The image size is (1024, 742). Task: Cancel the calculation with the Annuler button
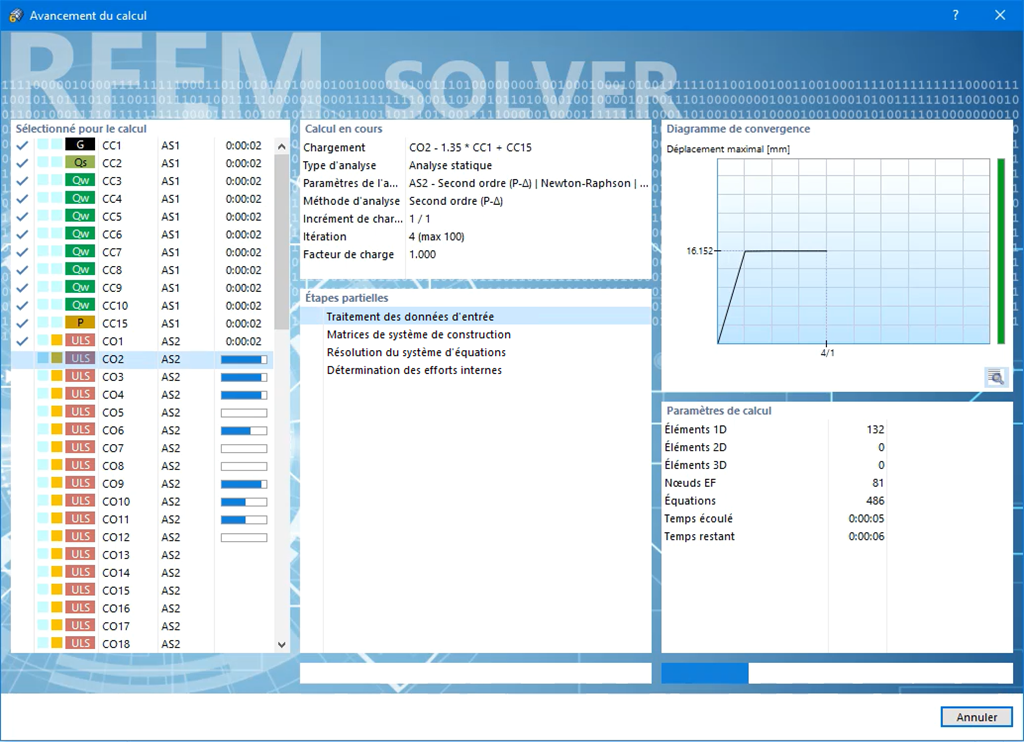click(x=976, y=717)
